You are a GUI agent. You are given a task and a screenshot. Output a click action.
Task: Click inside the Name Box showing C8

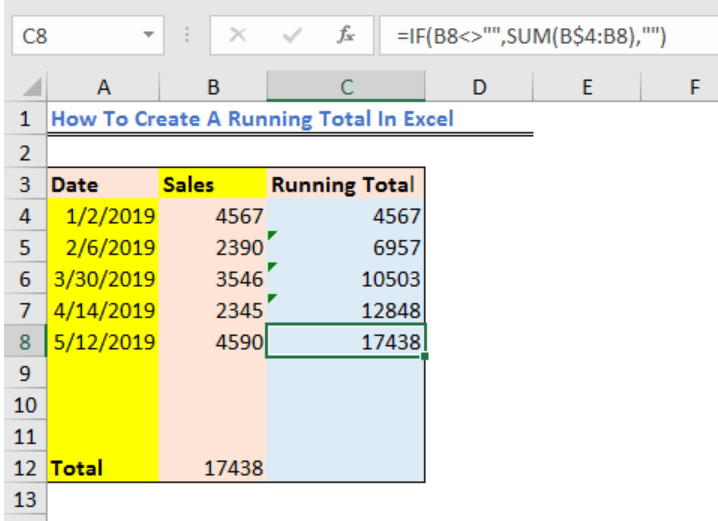[x=78, y=35]
